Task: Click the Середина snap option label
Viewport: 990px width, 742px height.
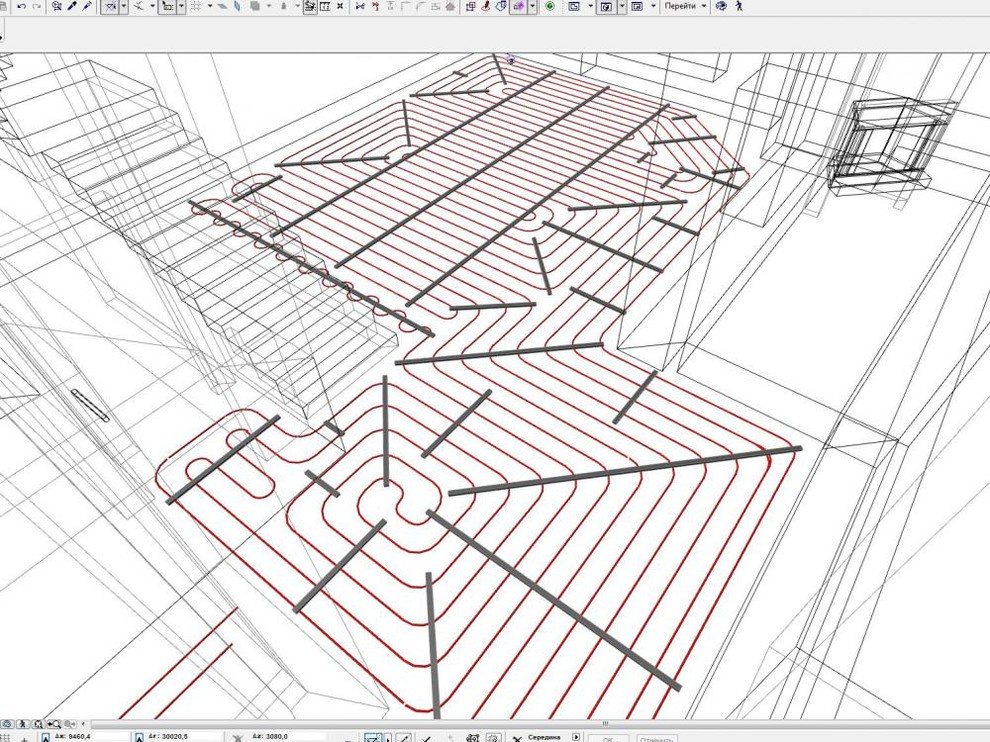Action: click(x=545, y=738)
